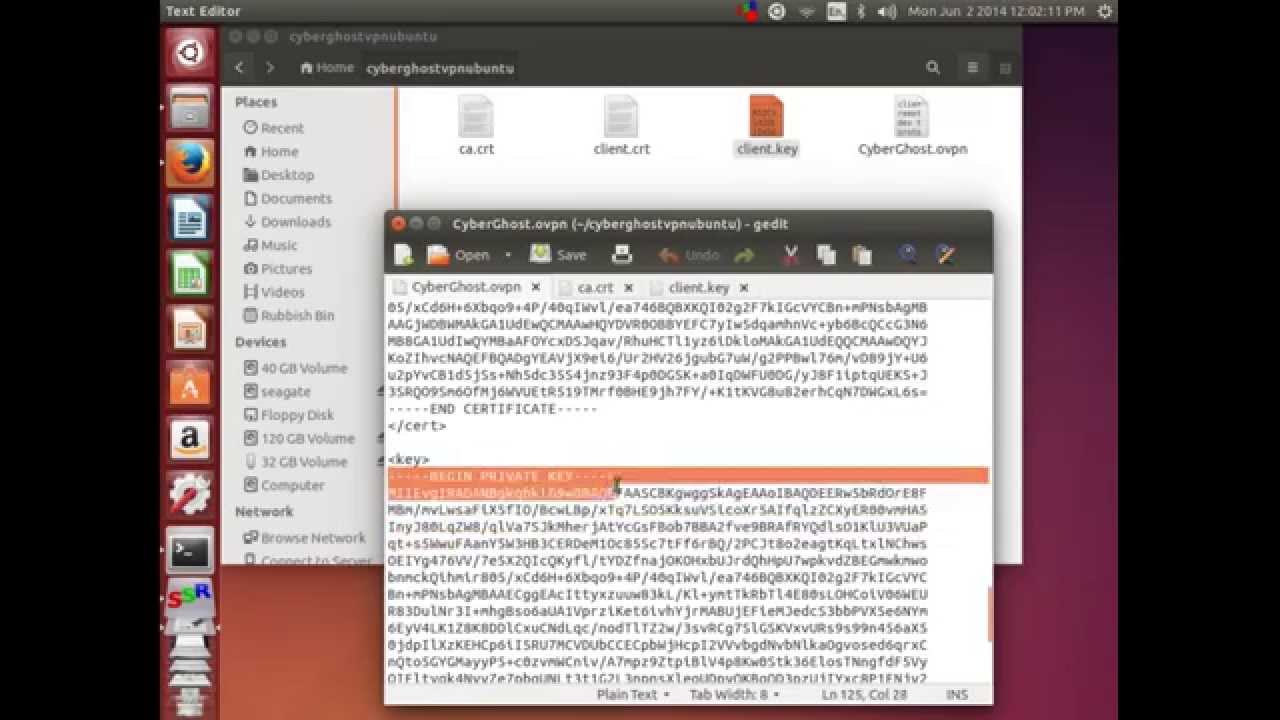Open Amazon from the launcher
The width and height of the screenshot is (1280, 720).
tap(190, 439)
